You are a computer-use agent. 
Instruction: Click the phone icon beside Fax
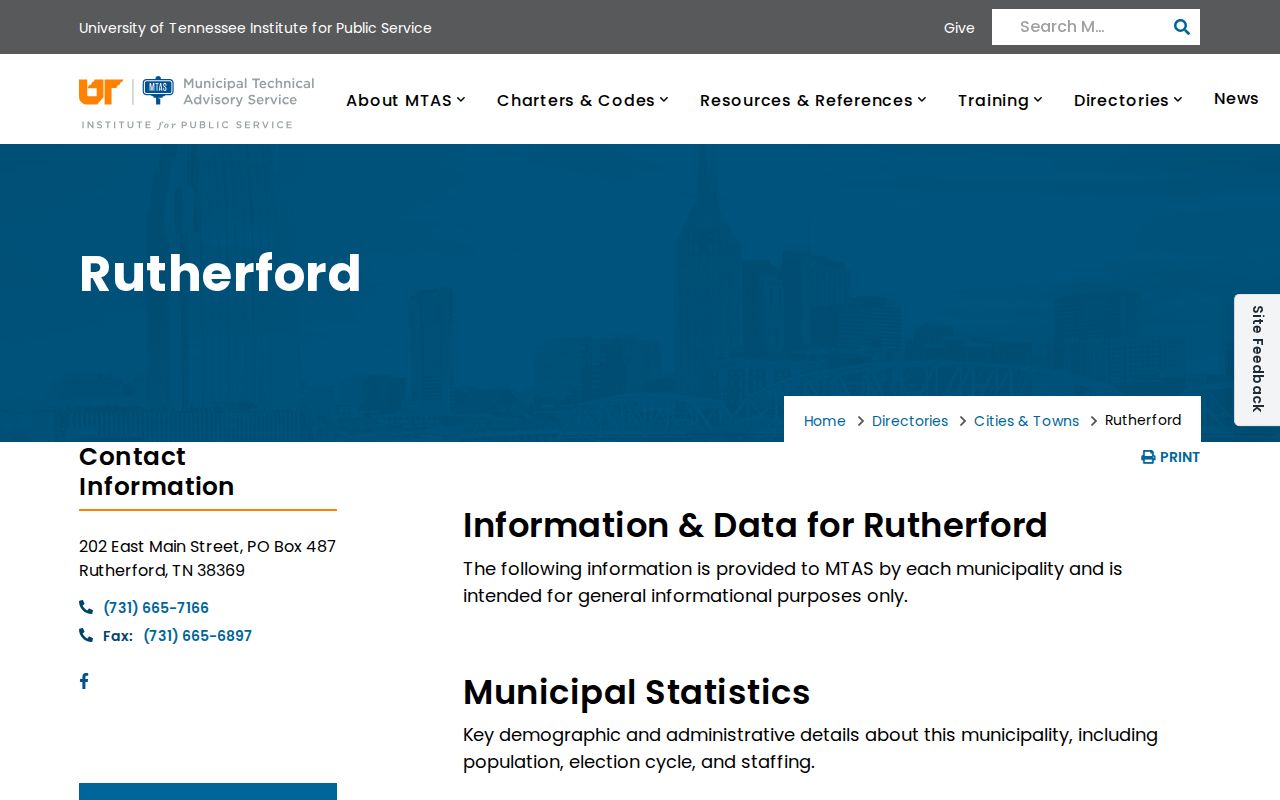tap(86, 635)
